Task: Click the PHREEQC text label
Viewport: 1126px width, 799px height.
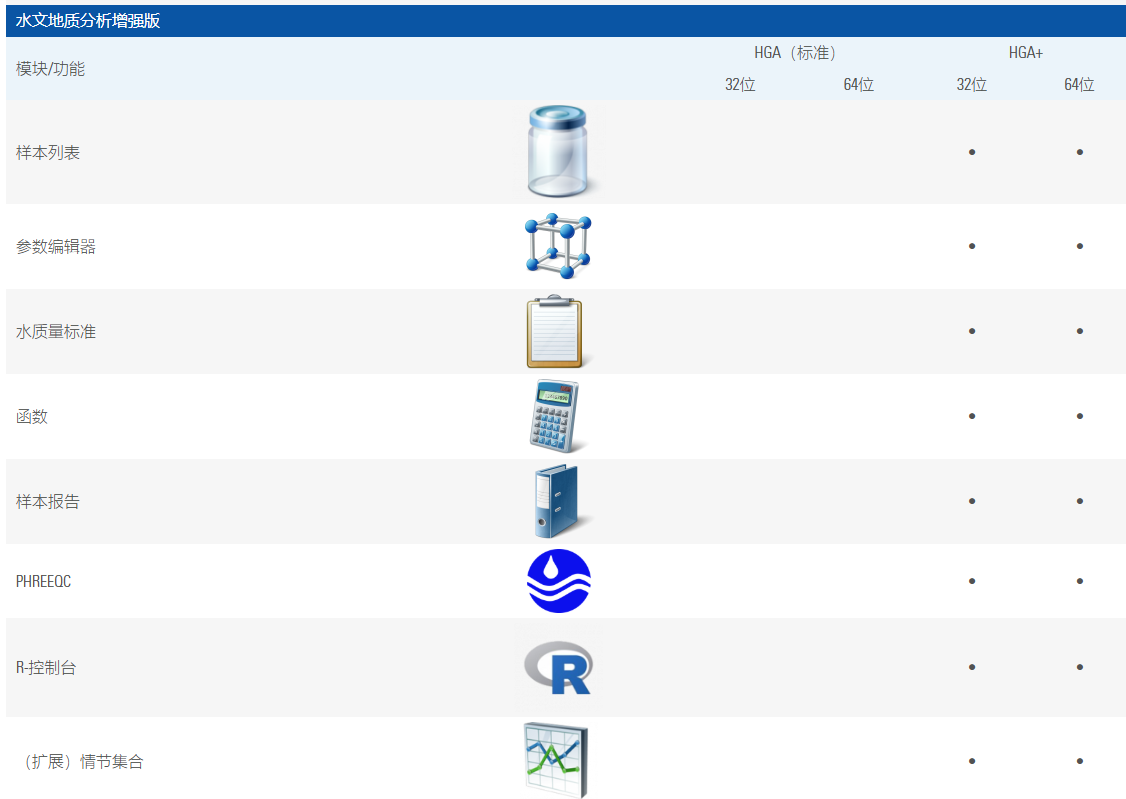Action: (x=43, y=581)
